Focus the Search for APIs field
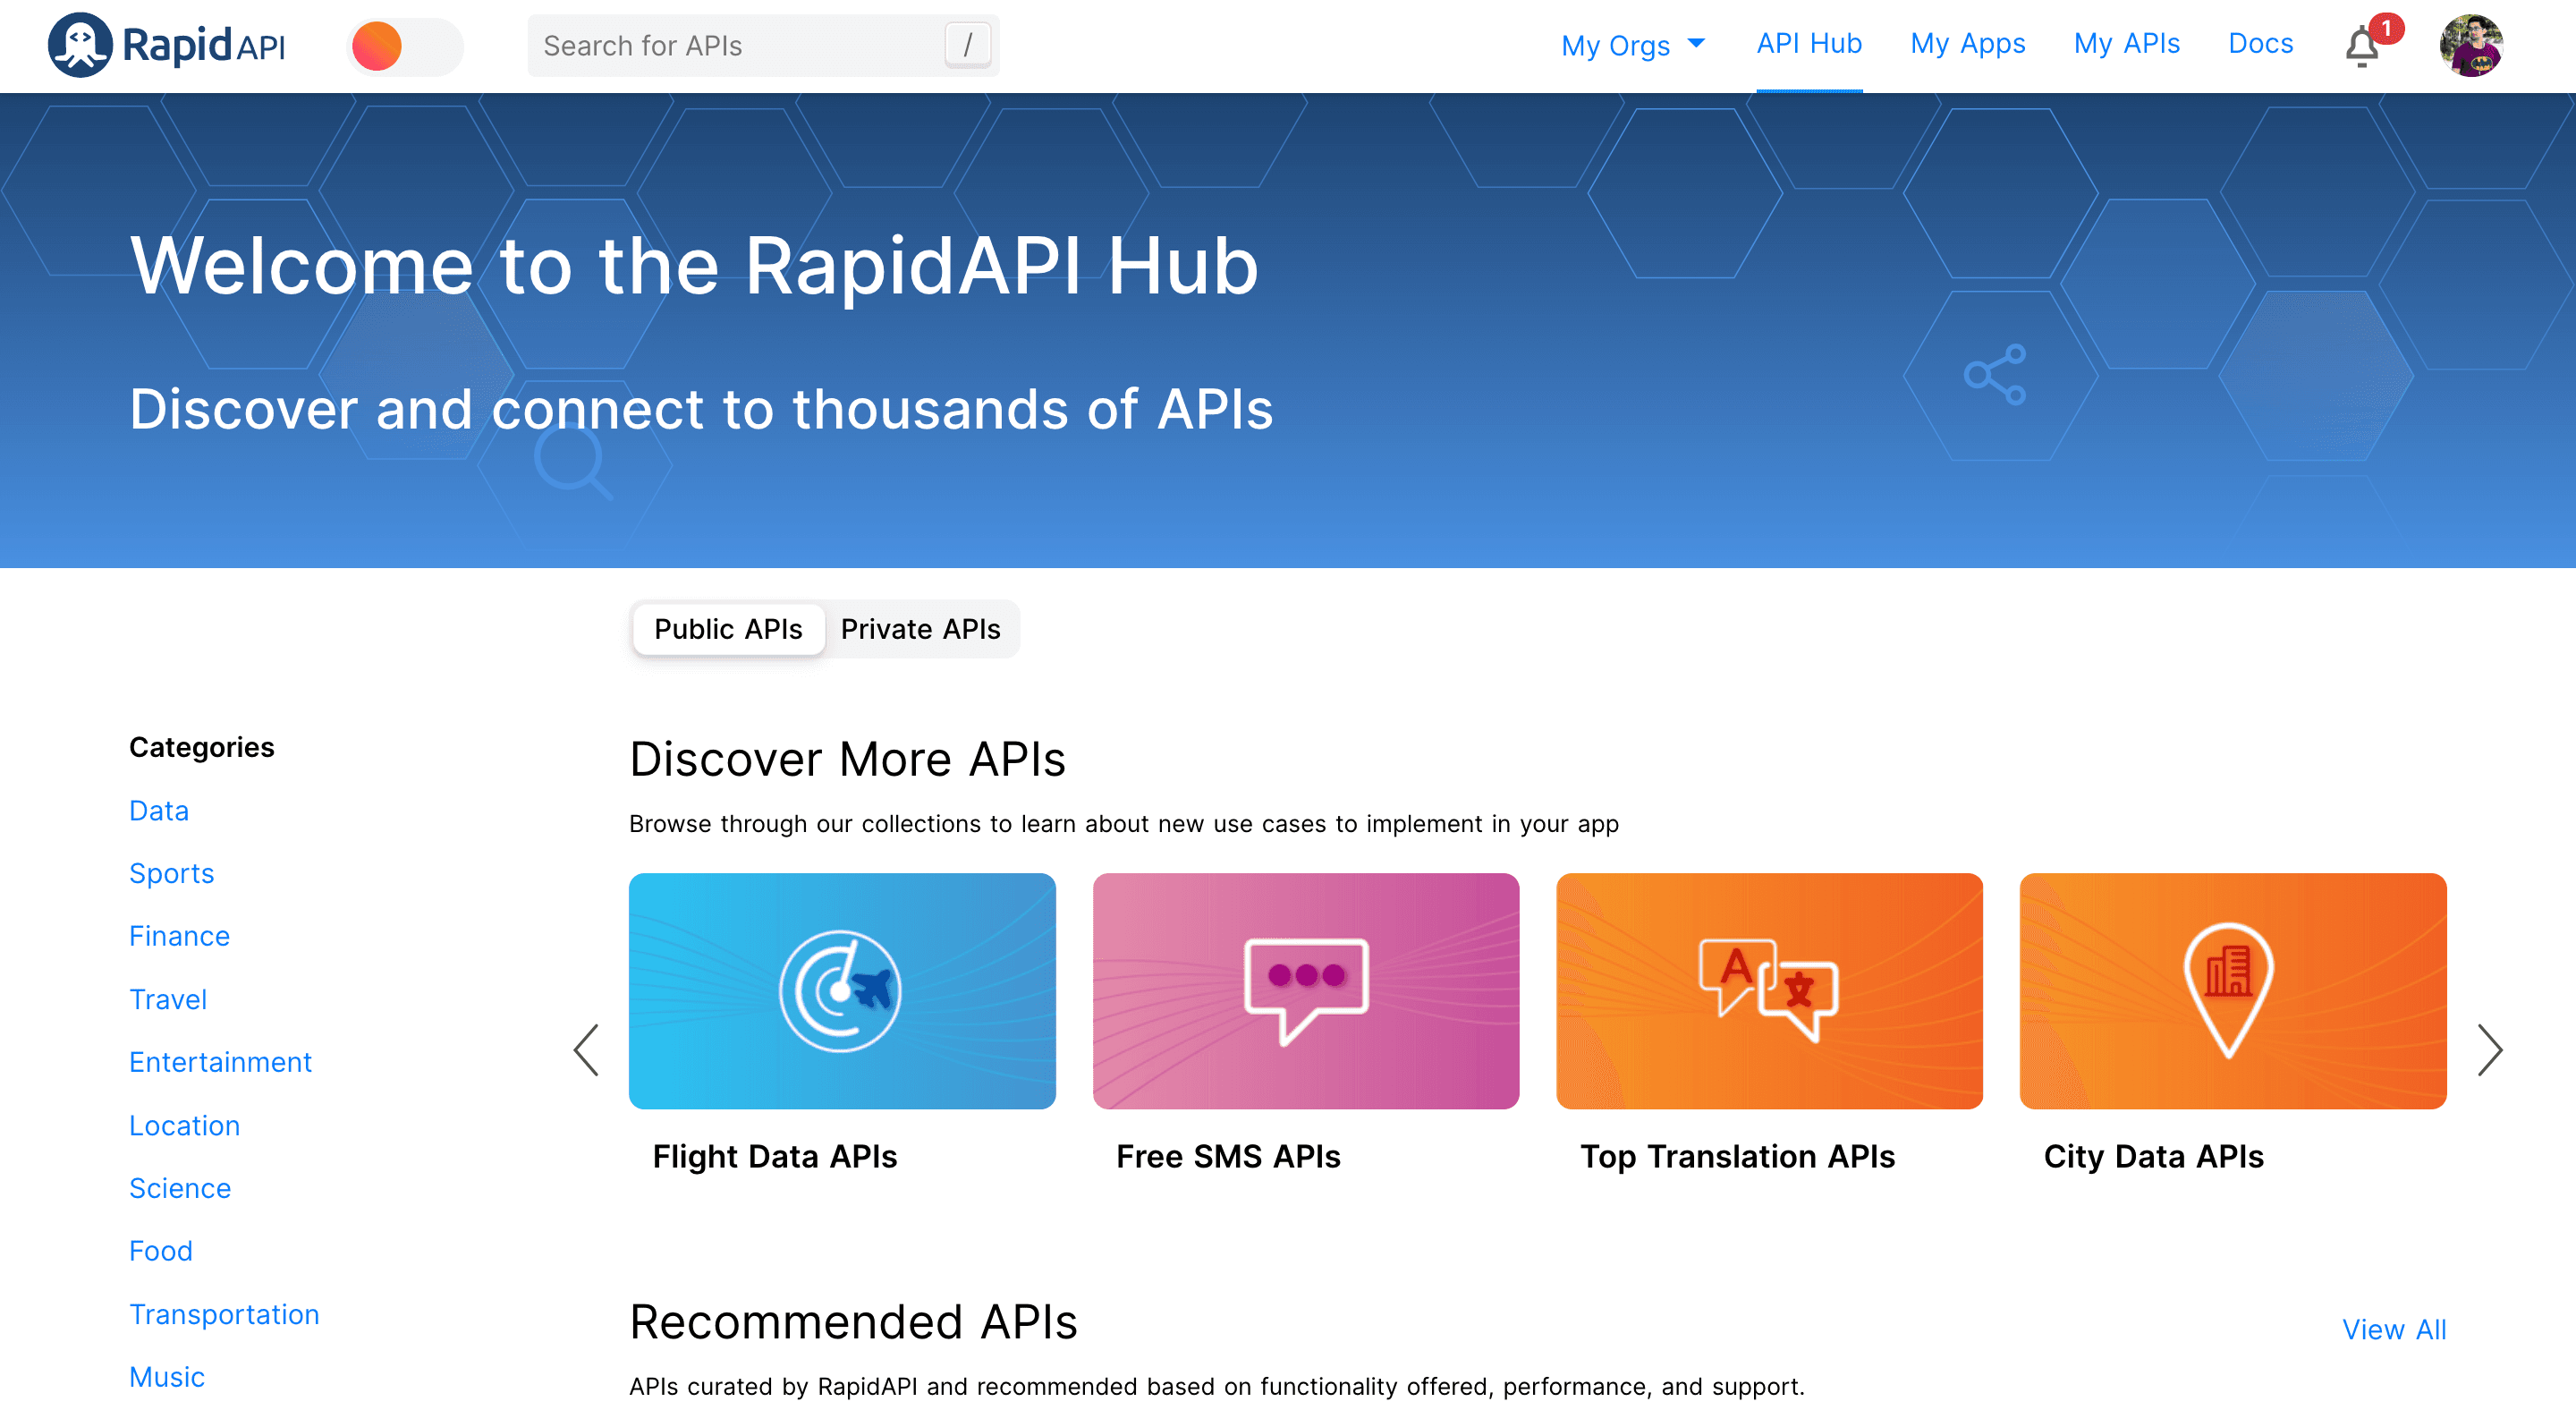The image size is (2576, 1410). (762, 46)
